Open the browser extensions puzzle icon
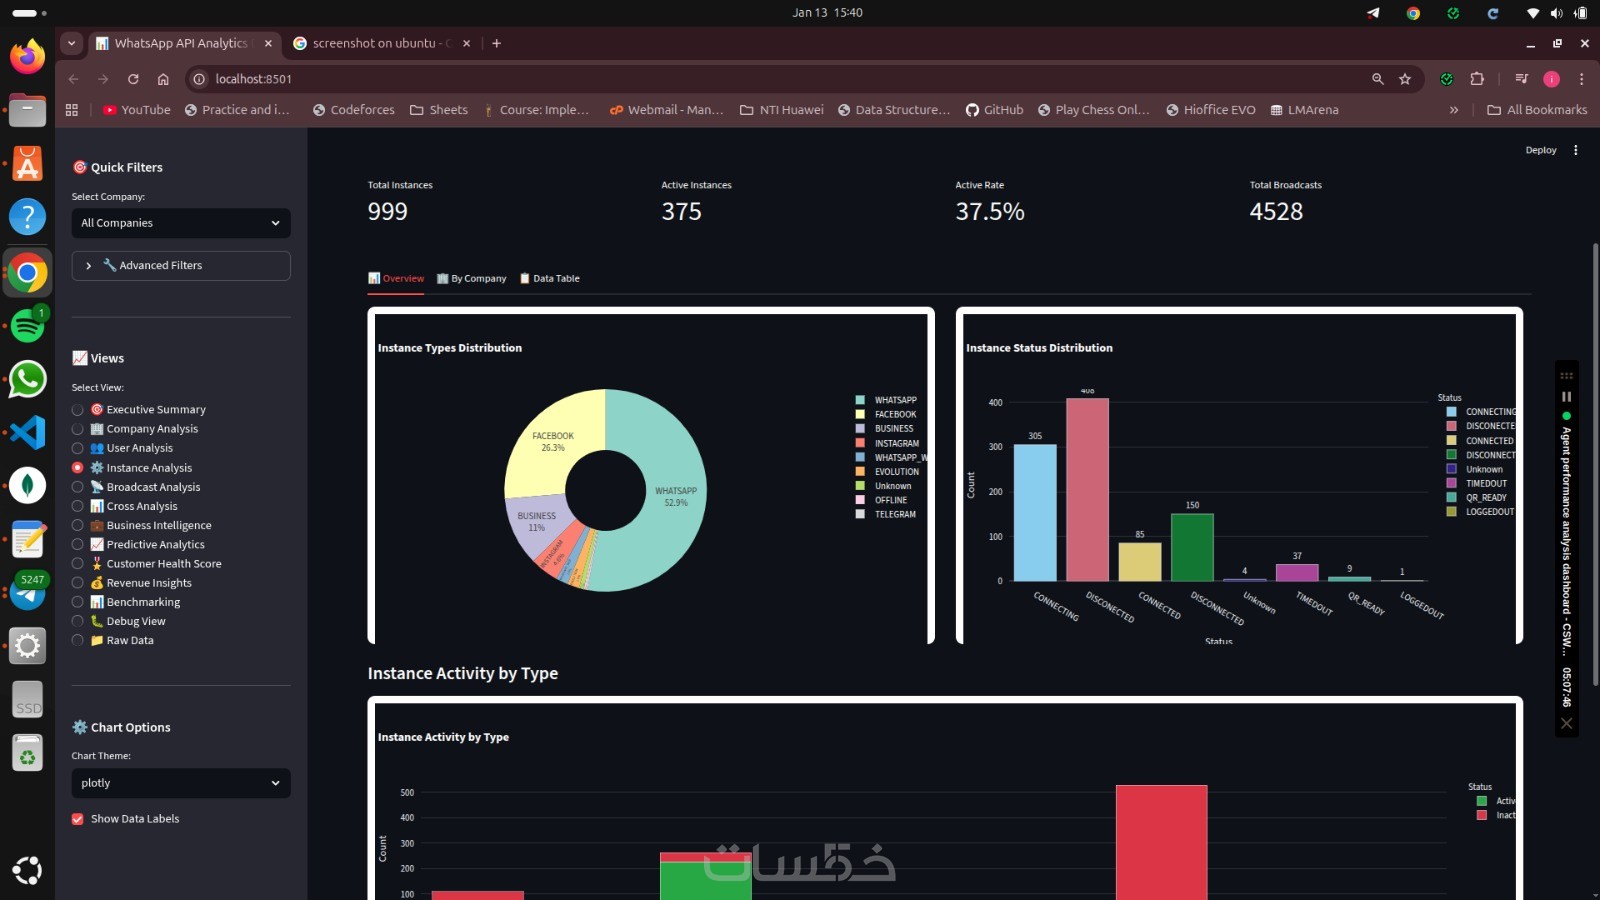The width and height of the screenshot is (1600, 900). pos(1477,79)
